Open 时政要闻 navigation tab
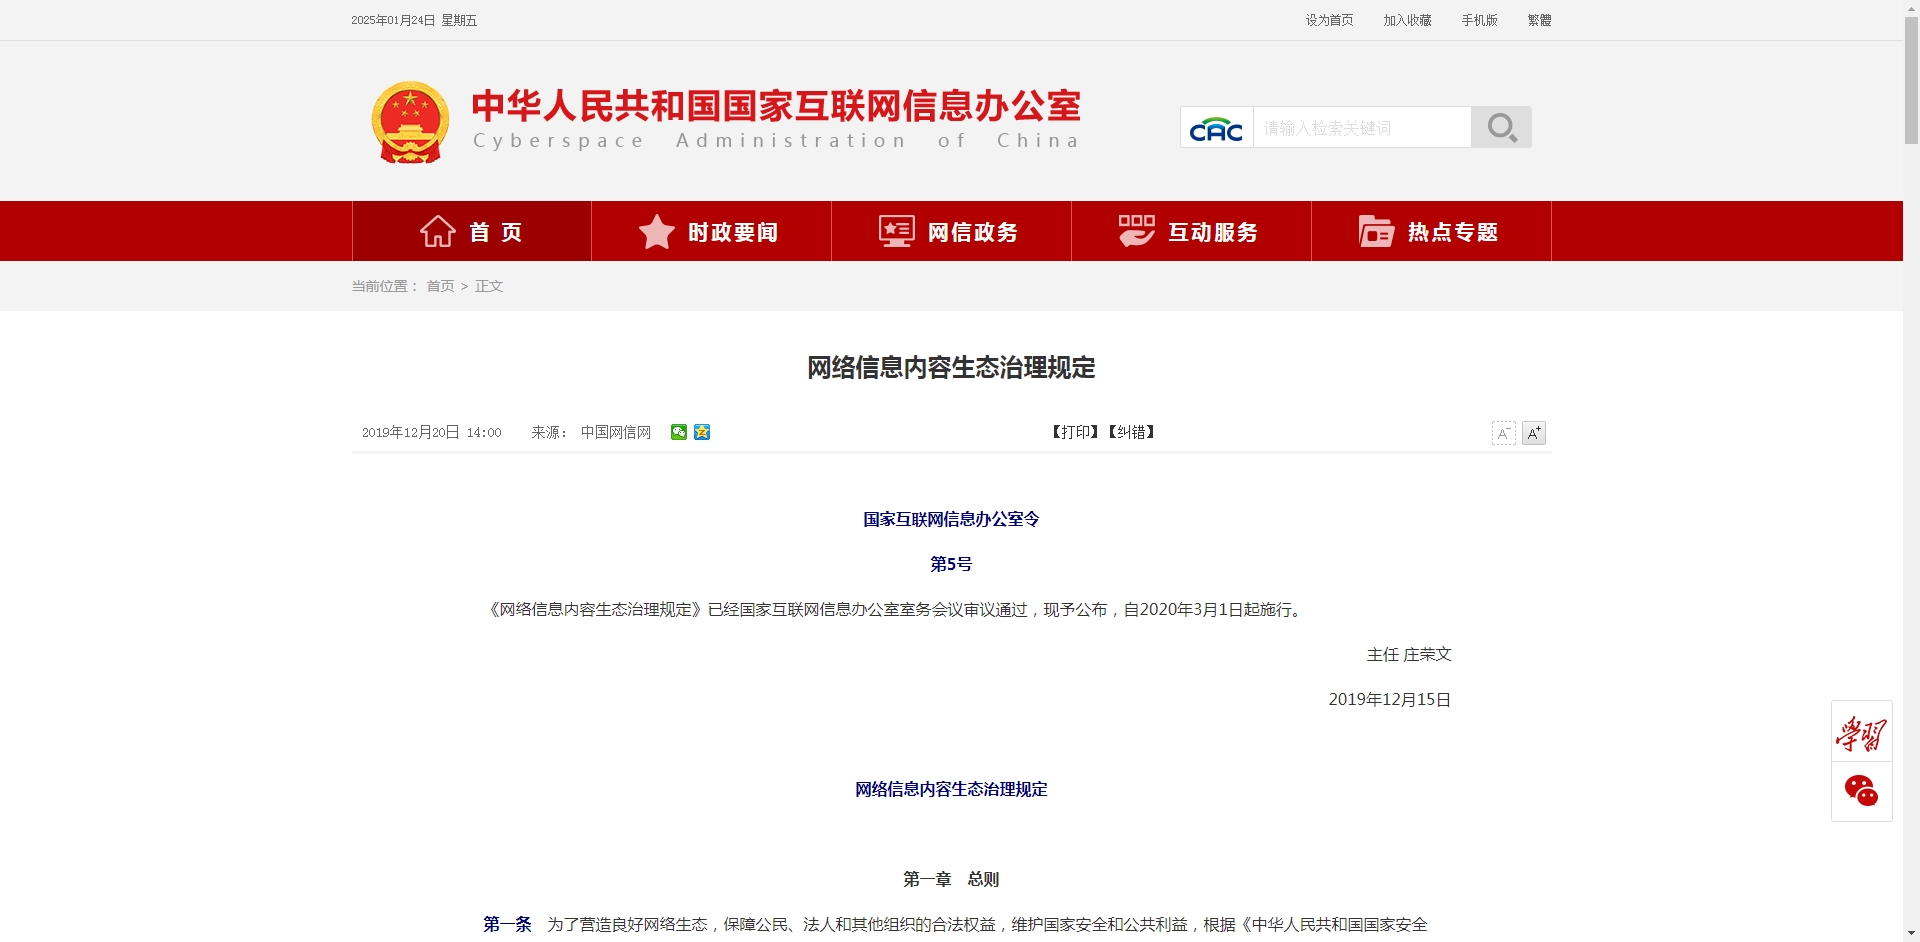The image size is (1920, 942). pos(711,231)
